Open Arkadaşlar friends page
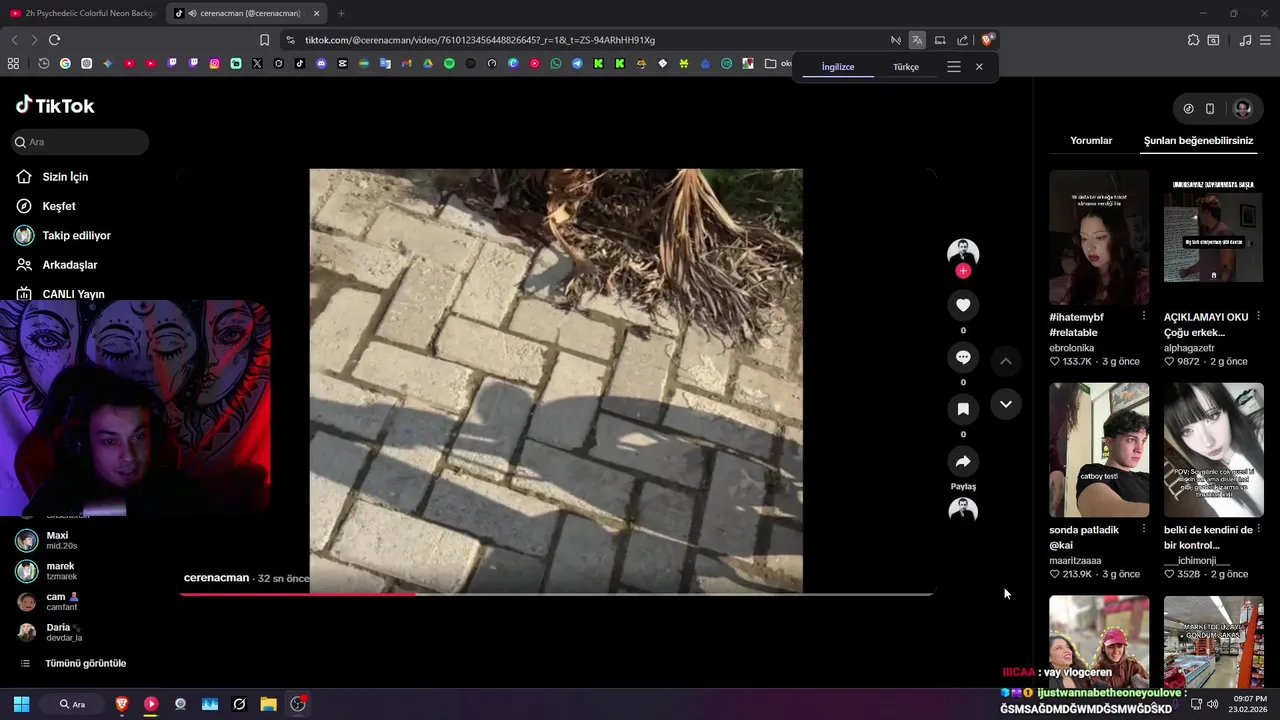The height and width of the screenshot is (720, 1280). tap(69, 265)
